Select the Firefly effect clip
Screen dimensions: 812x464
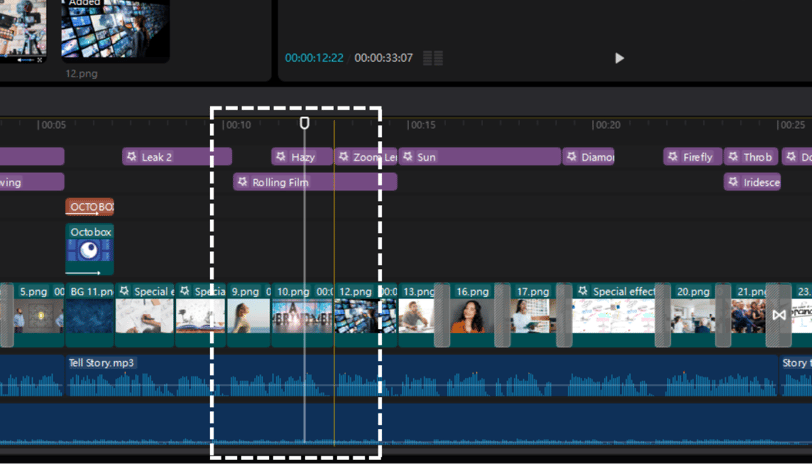(692, 157)
